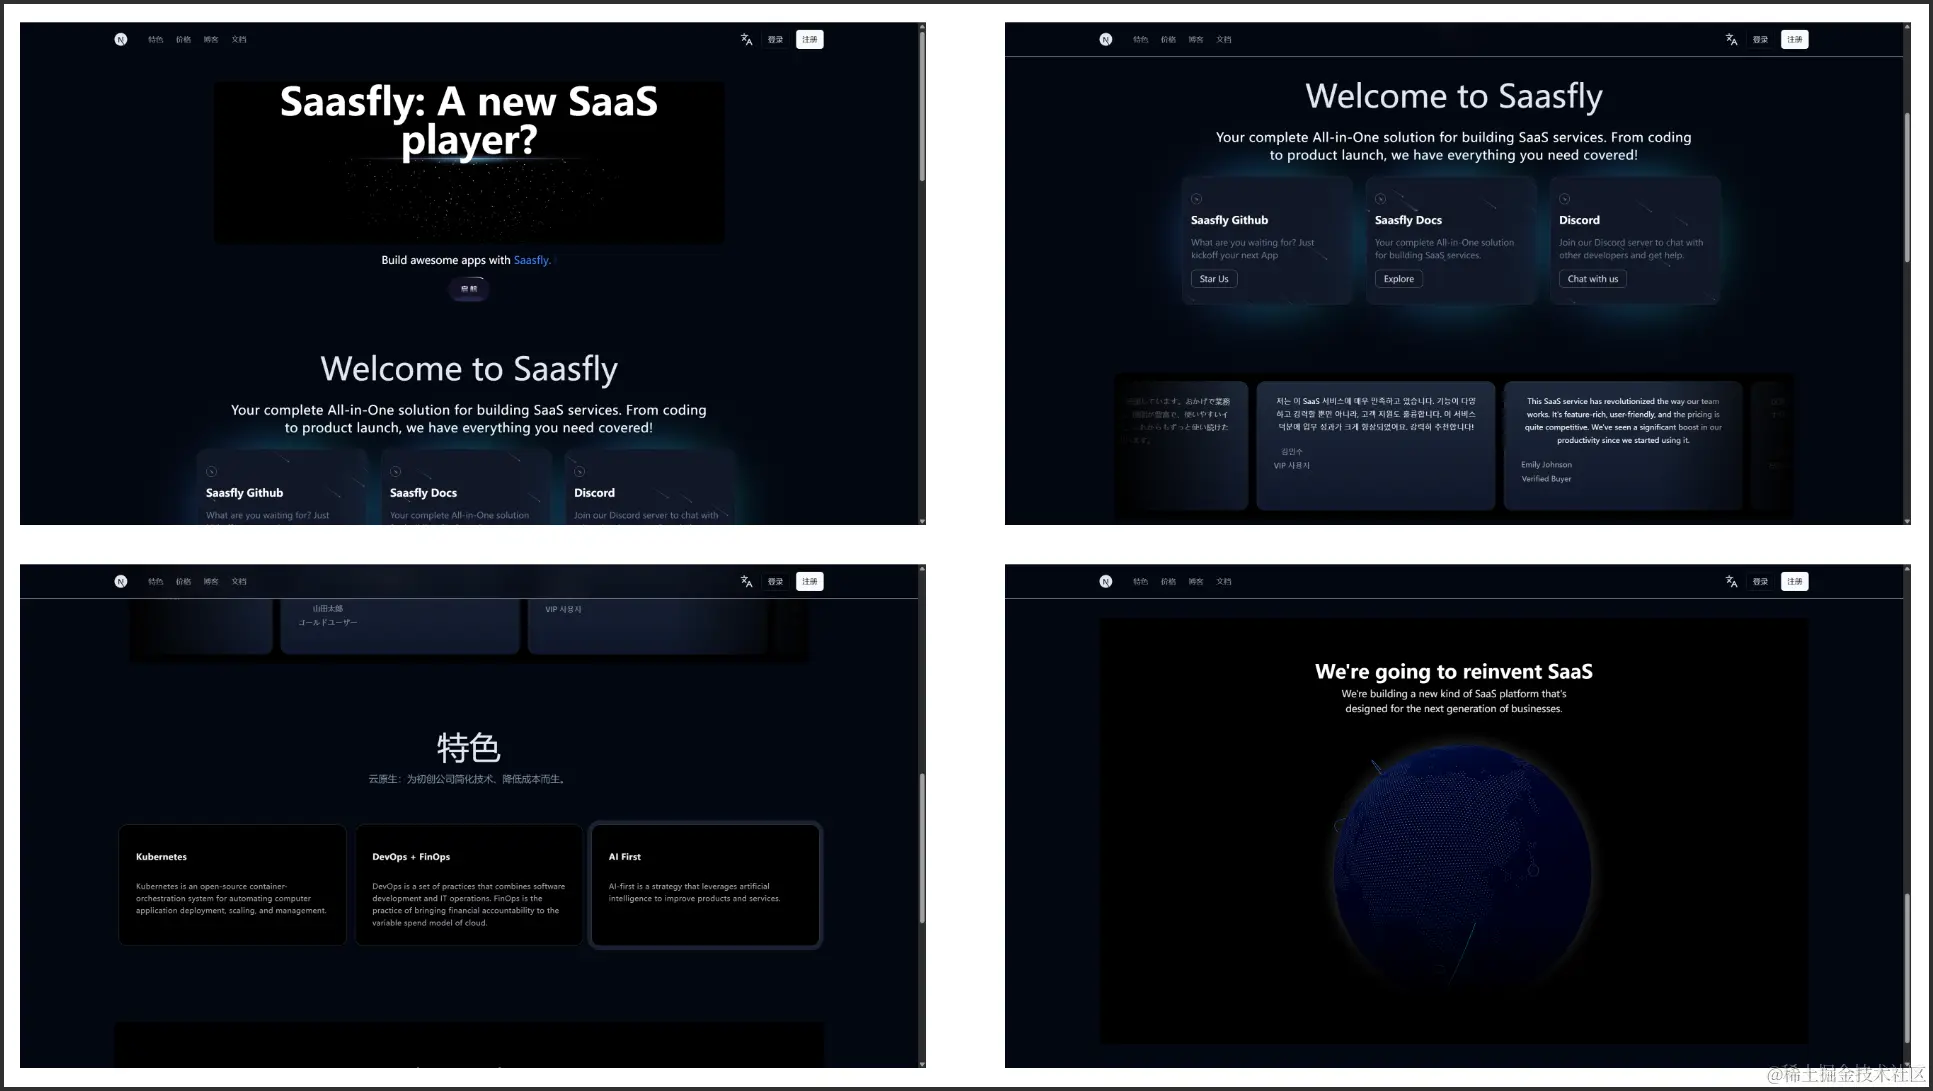Image resolution: width=1933 pixels, height=1091 pixels.
Task: Click the scrollbar thumb in the 特色 features screenshot
Action: [x=922, y=849]
